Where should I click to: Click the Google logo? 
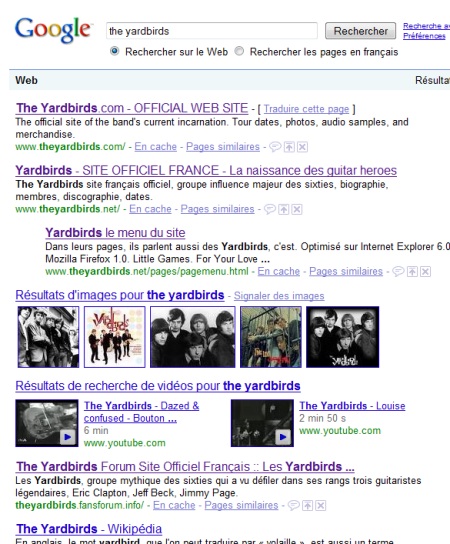pyautogui.click(x=53, y=30)
